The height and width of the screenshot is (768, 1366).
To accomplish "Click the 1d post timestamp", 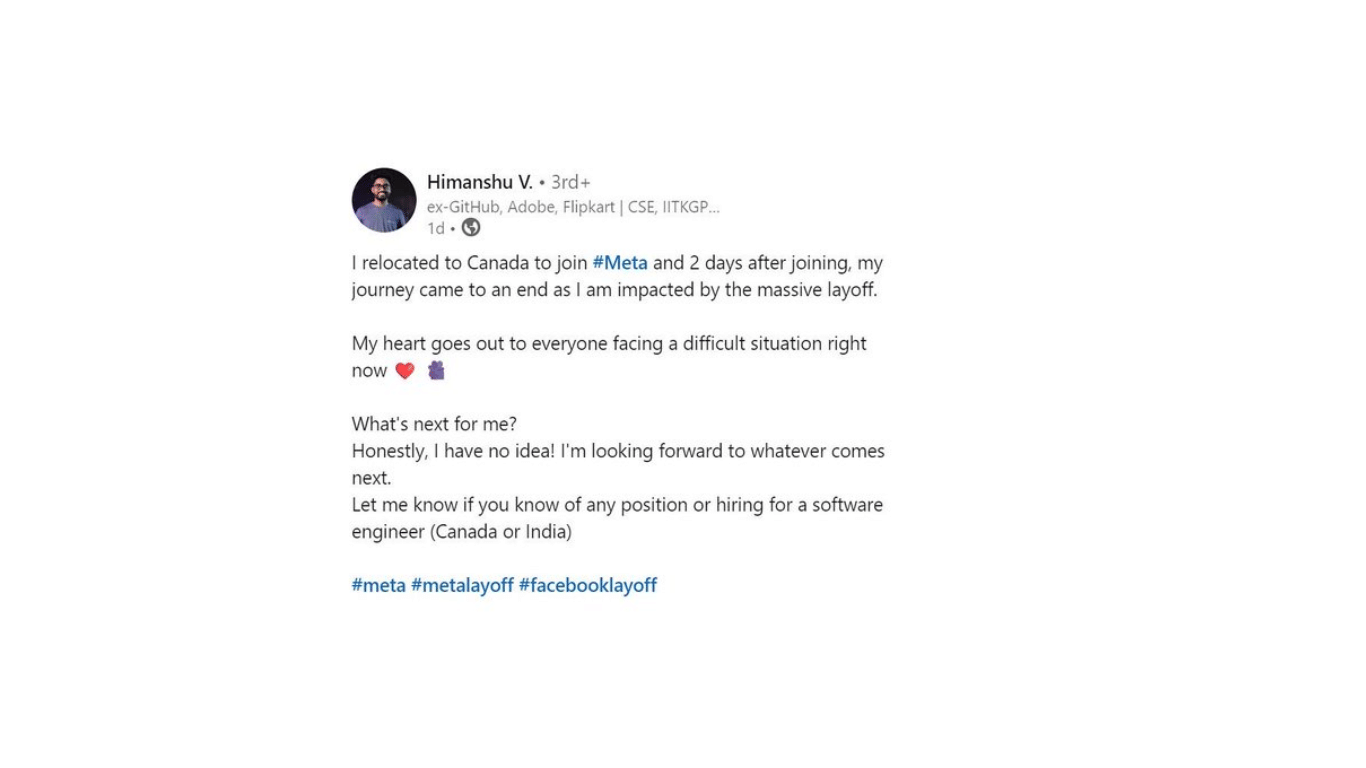I will point(435,228).
